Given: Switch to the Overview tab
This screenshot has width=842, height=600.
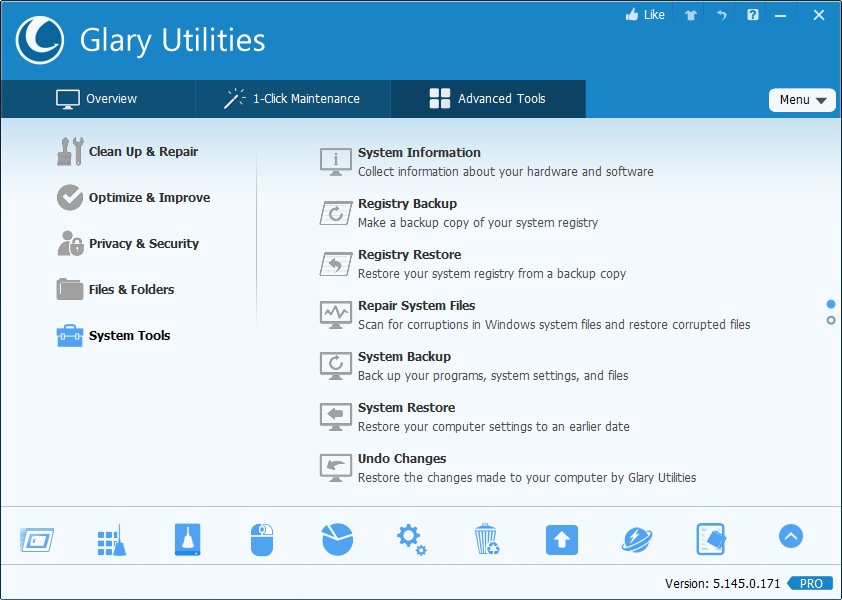Looking at the screenshot, I should coord(97,99).
